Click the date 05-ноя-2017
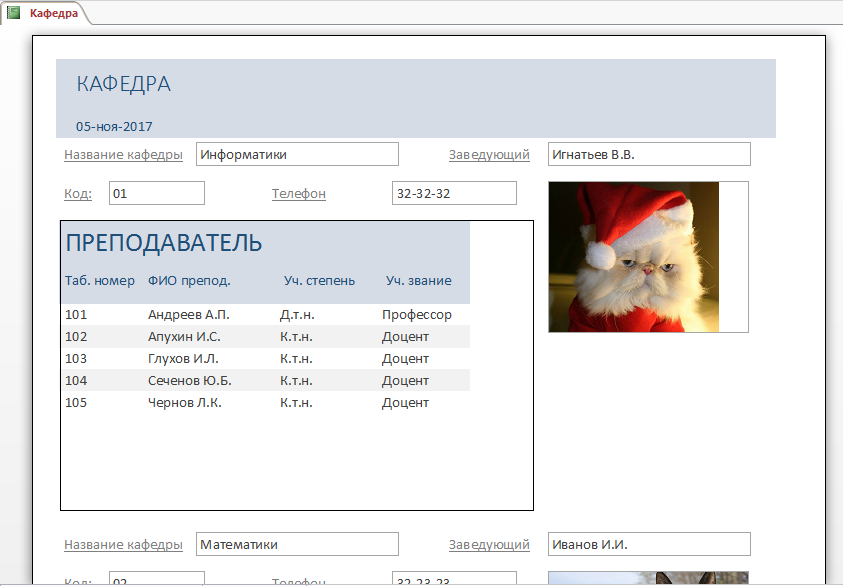The width and height of the screenshot is (843, 586). click(x=114, y=126)
